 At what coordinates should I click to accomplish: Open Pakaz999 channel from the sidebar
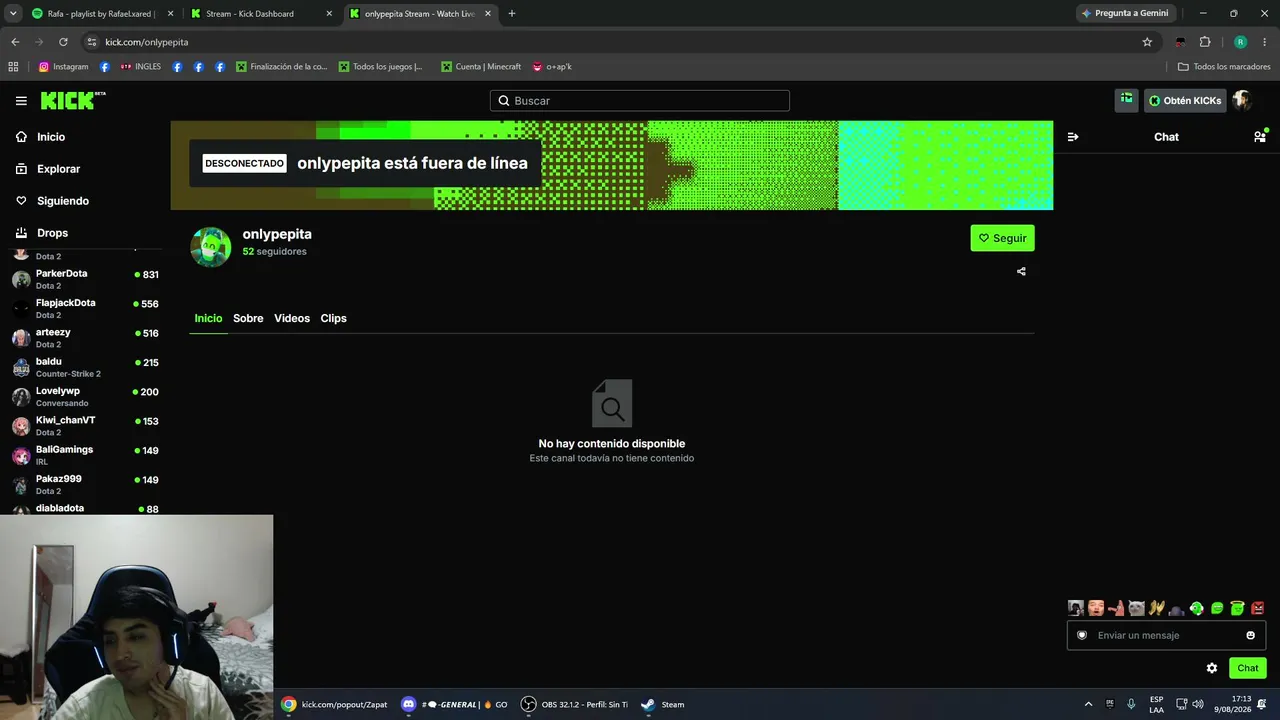(x=85, y=484)
